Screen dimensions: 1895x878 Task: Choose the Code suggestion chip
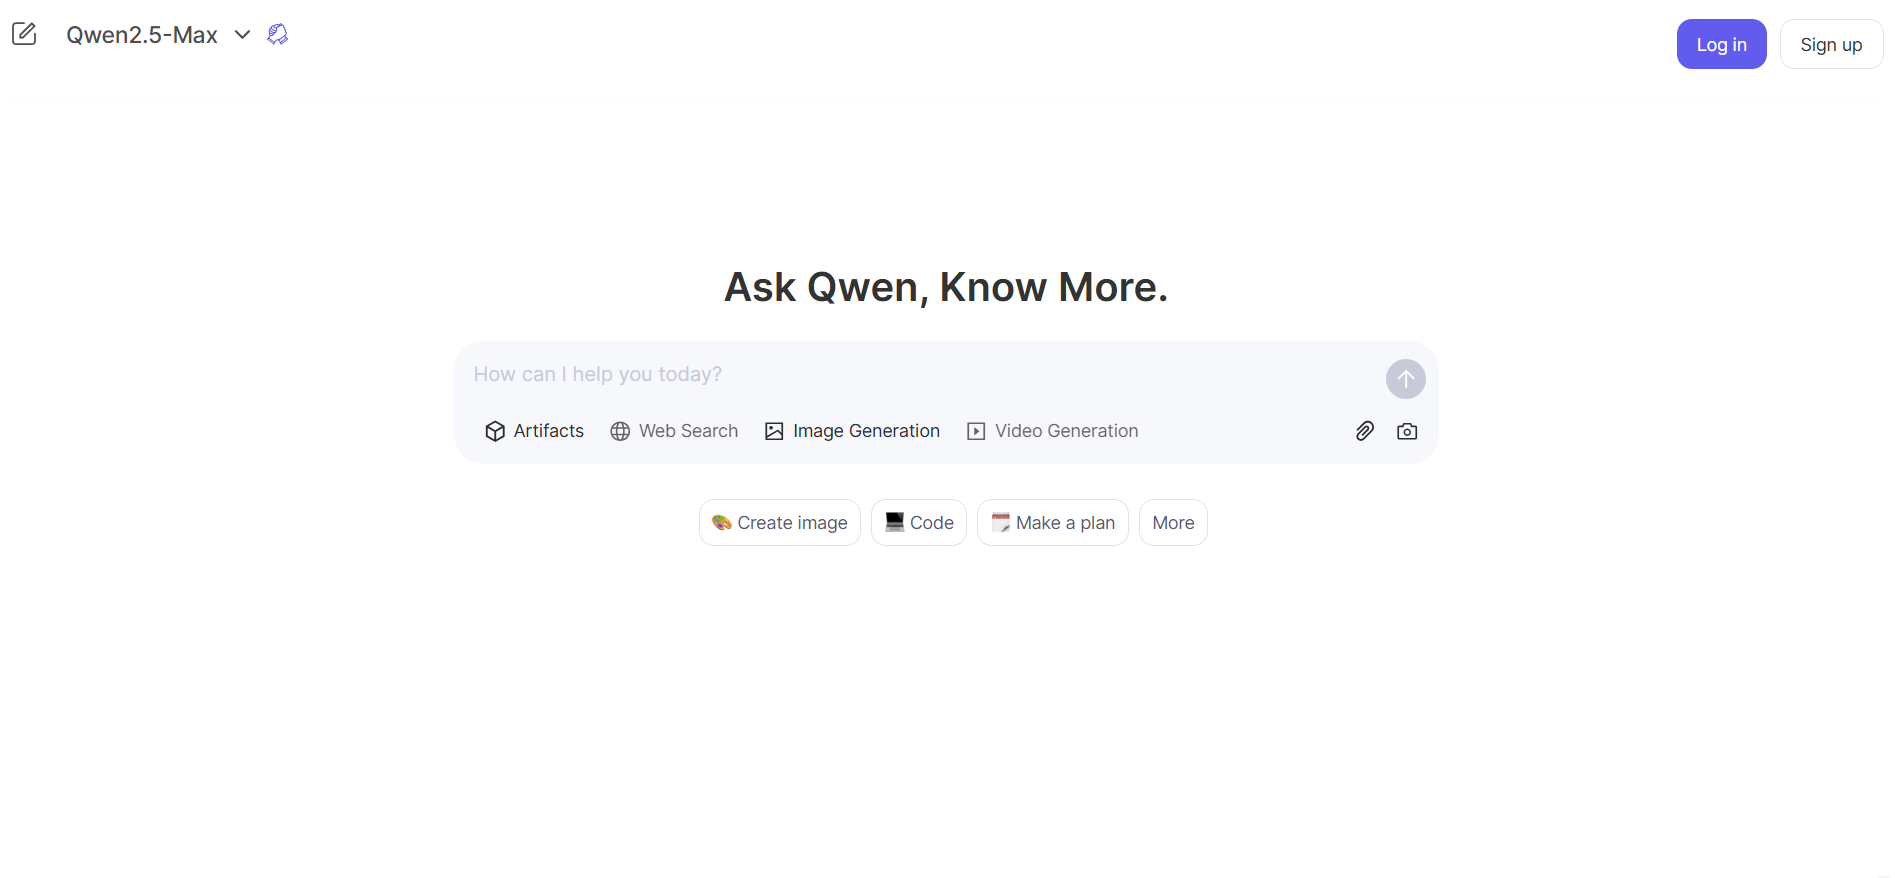919,523
